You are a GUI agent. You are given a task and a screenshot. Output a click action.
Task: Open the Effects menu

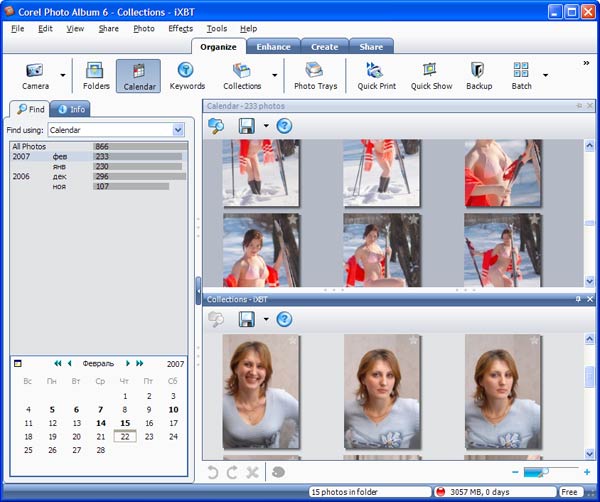(x=181, y=29)
